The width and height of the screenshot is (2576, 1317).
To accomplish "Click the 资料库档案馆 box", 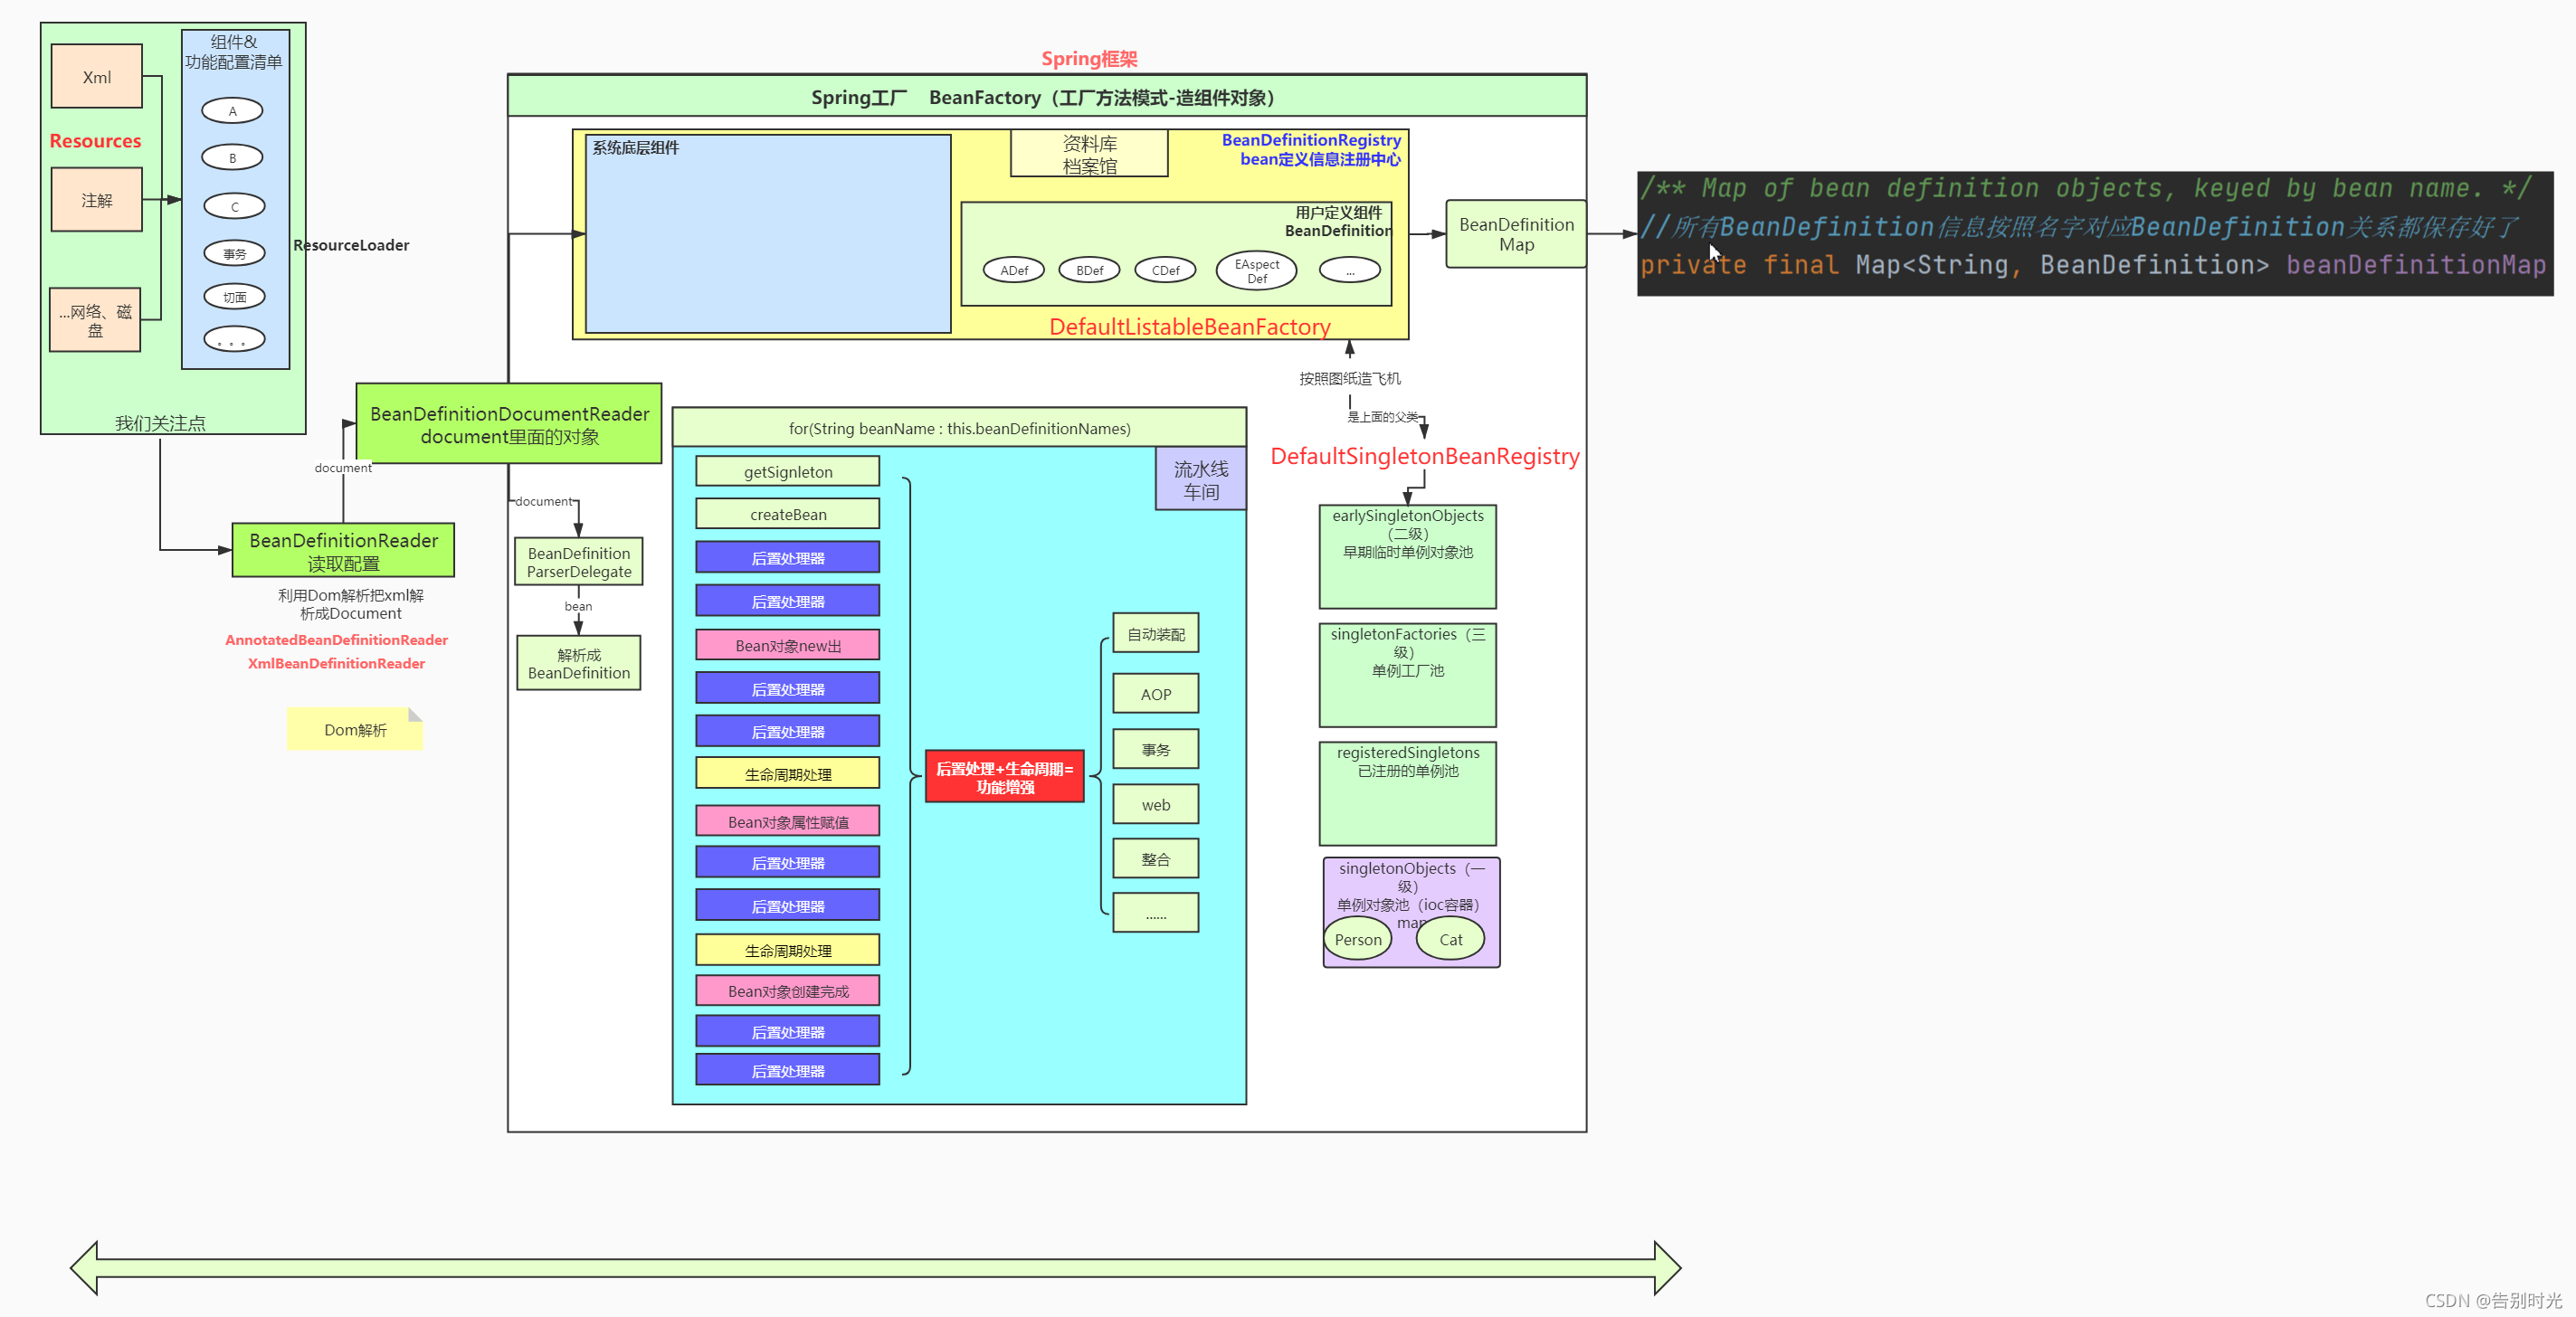I will pos(1089,155).
